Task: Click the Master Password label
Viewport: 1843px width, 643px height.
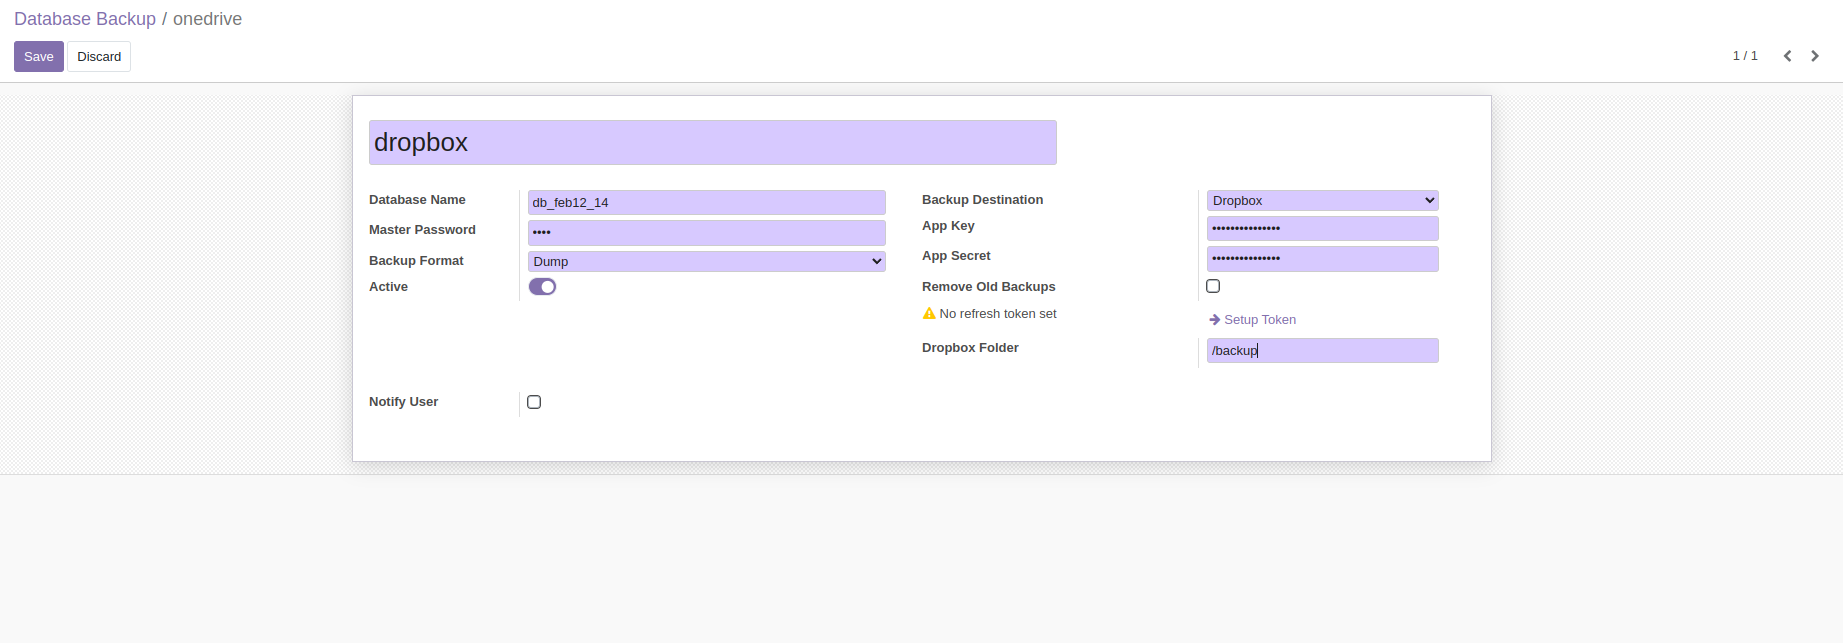Action: (x=422, y=230)
